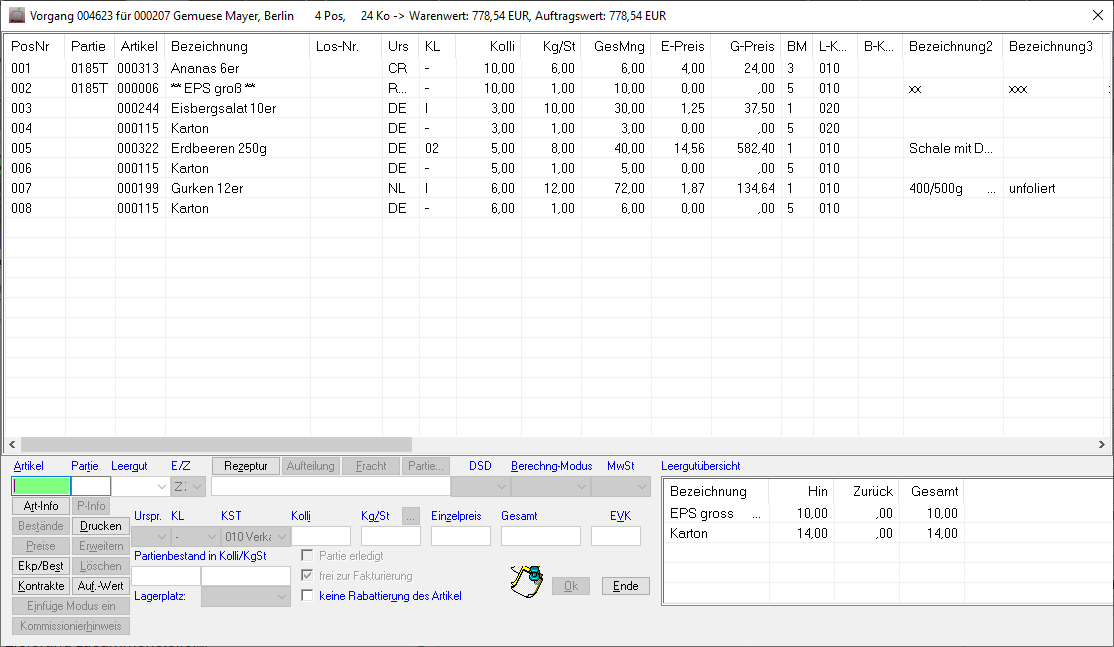Click the Erweitern button
Screen dimensions: 1114x647
click(x=101, y=545)
